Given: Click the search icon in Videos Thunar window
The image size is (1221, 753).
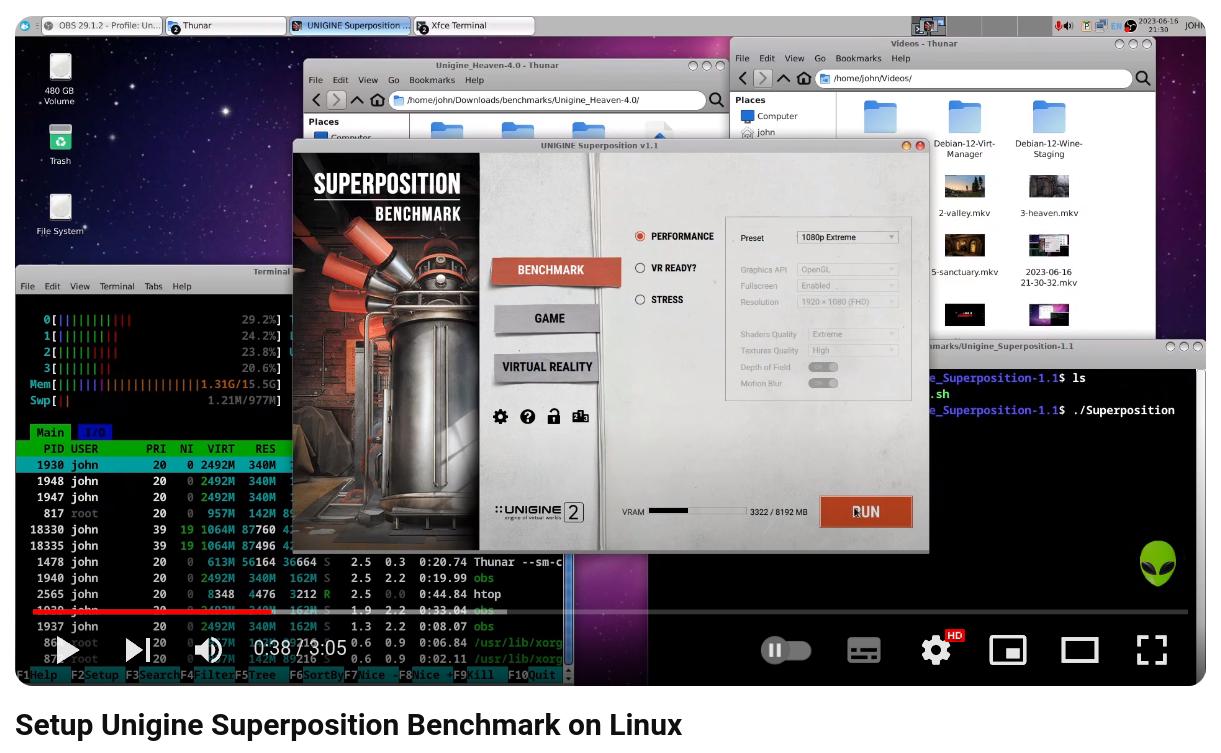Looking at the screenshot, I should pos(1143,78).
